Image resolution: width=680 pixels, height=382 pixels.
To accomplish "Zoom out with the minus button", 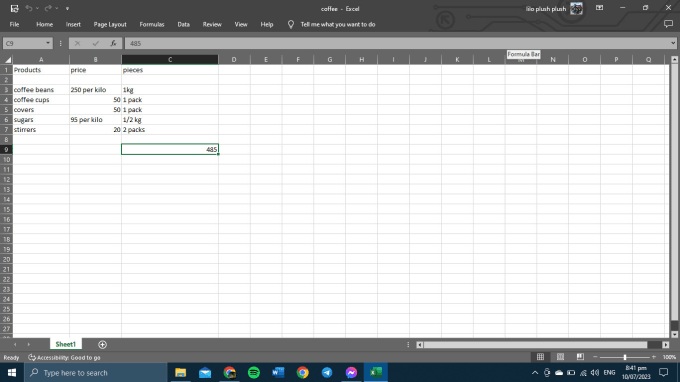I will [x=595, y=357].
